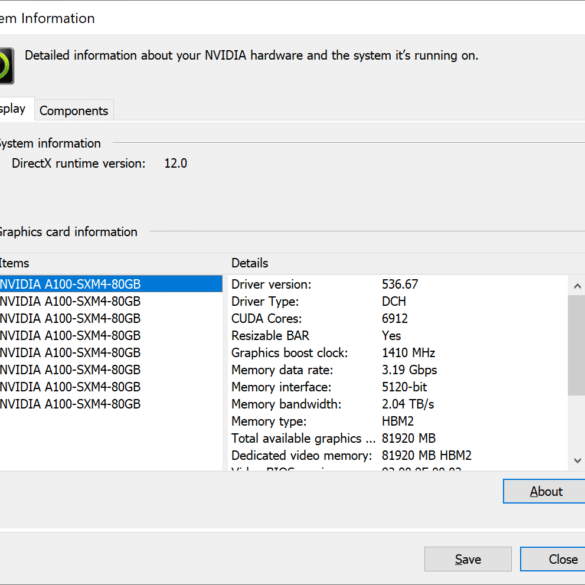This screenshot has height=585, width=585.
Task: Click the 'Detailed information about your NVIDIA hardware' description
Action: tap(251, 56)
